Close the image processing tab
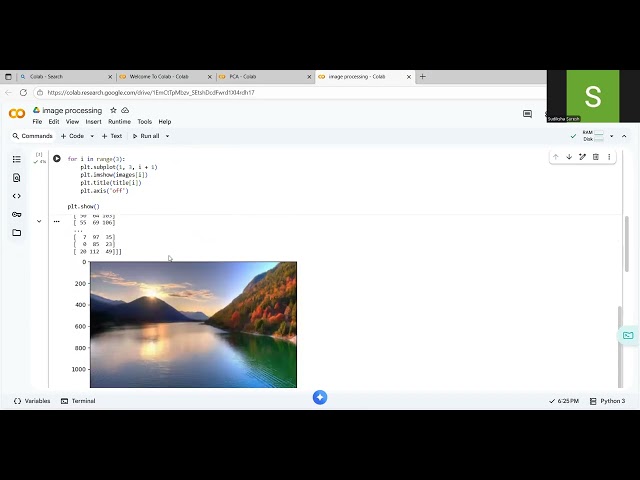This screenshot has width=640, height=480. tap(409, 76)
